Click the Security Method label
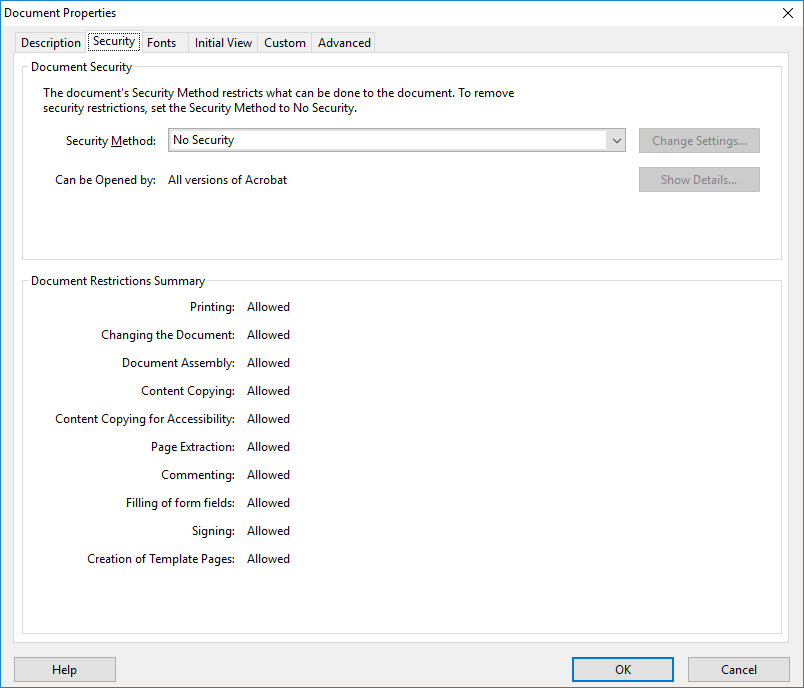This screenshot has height=688, width=804. [x=111, y=140]
